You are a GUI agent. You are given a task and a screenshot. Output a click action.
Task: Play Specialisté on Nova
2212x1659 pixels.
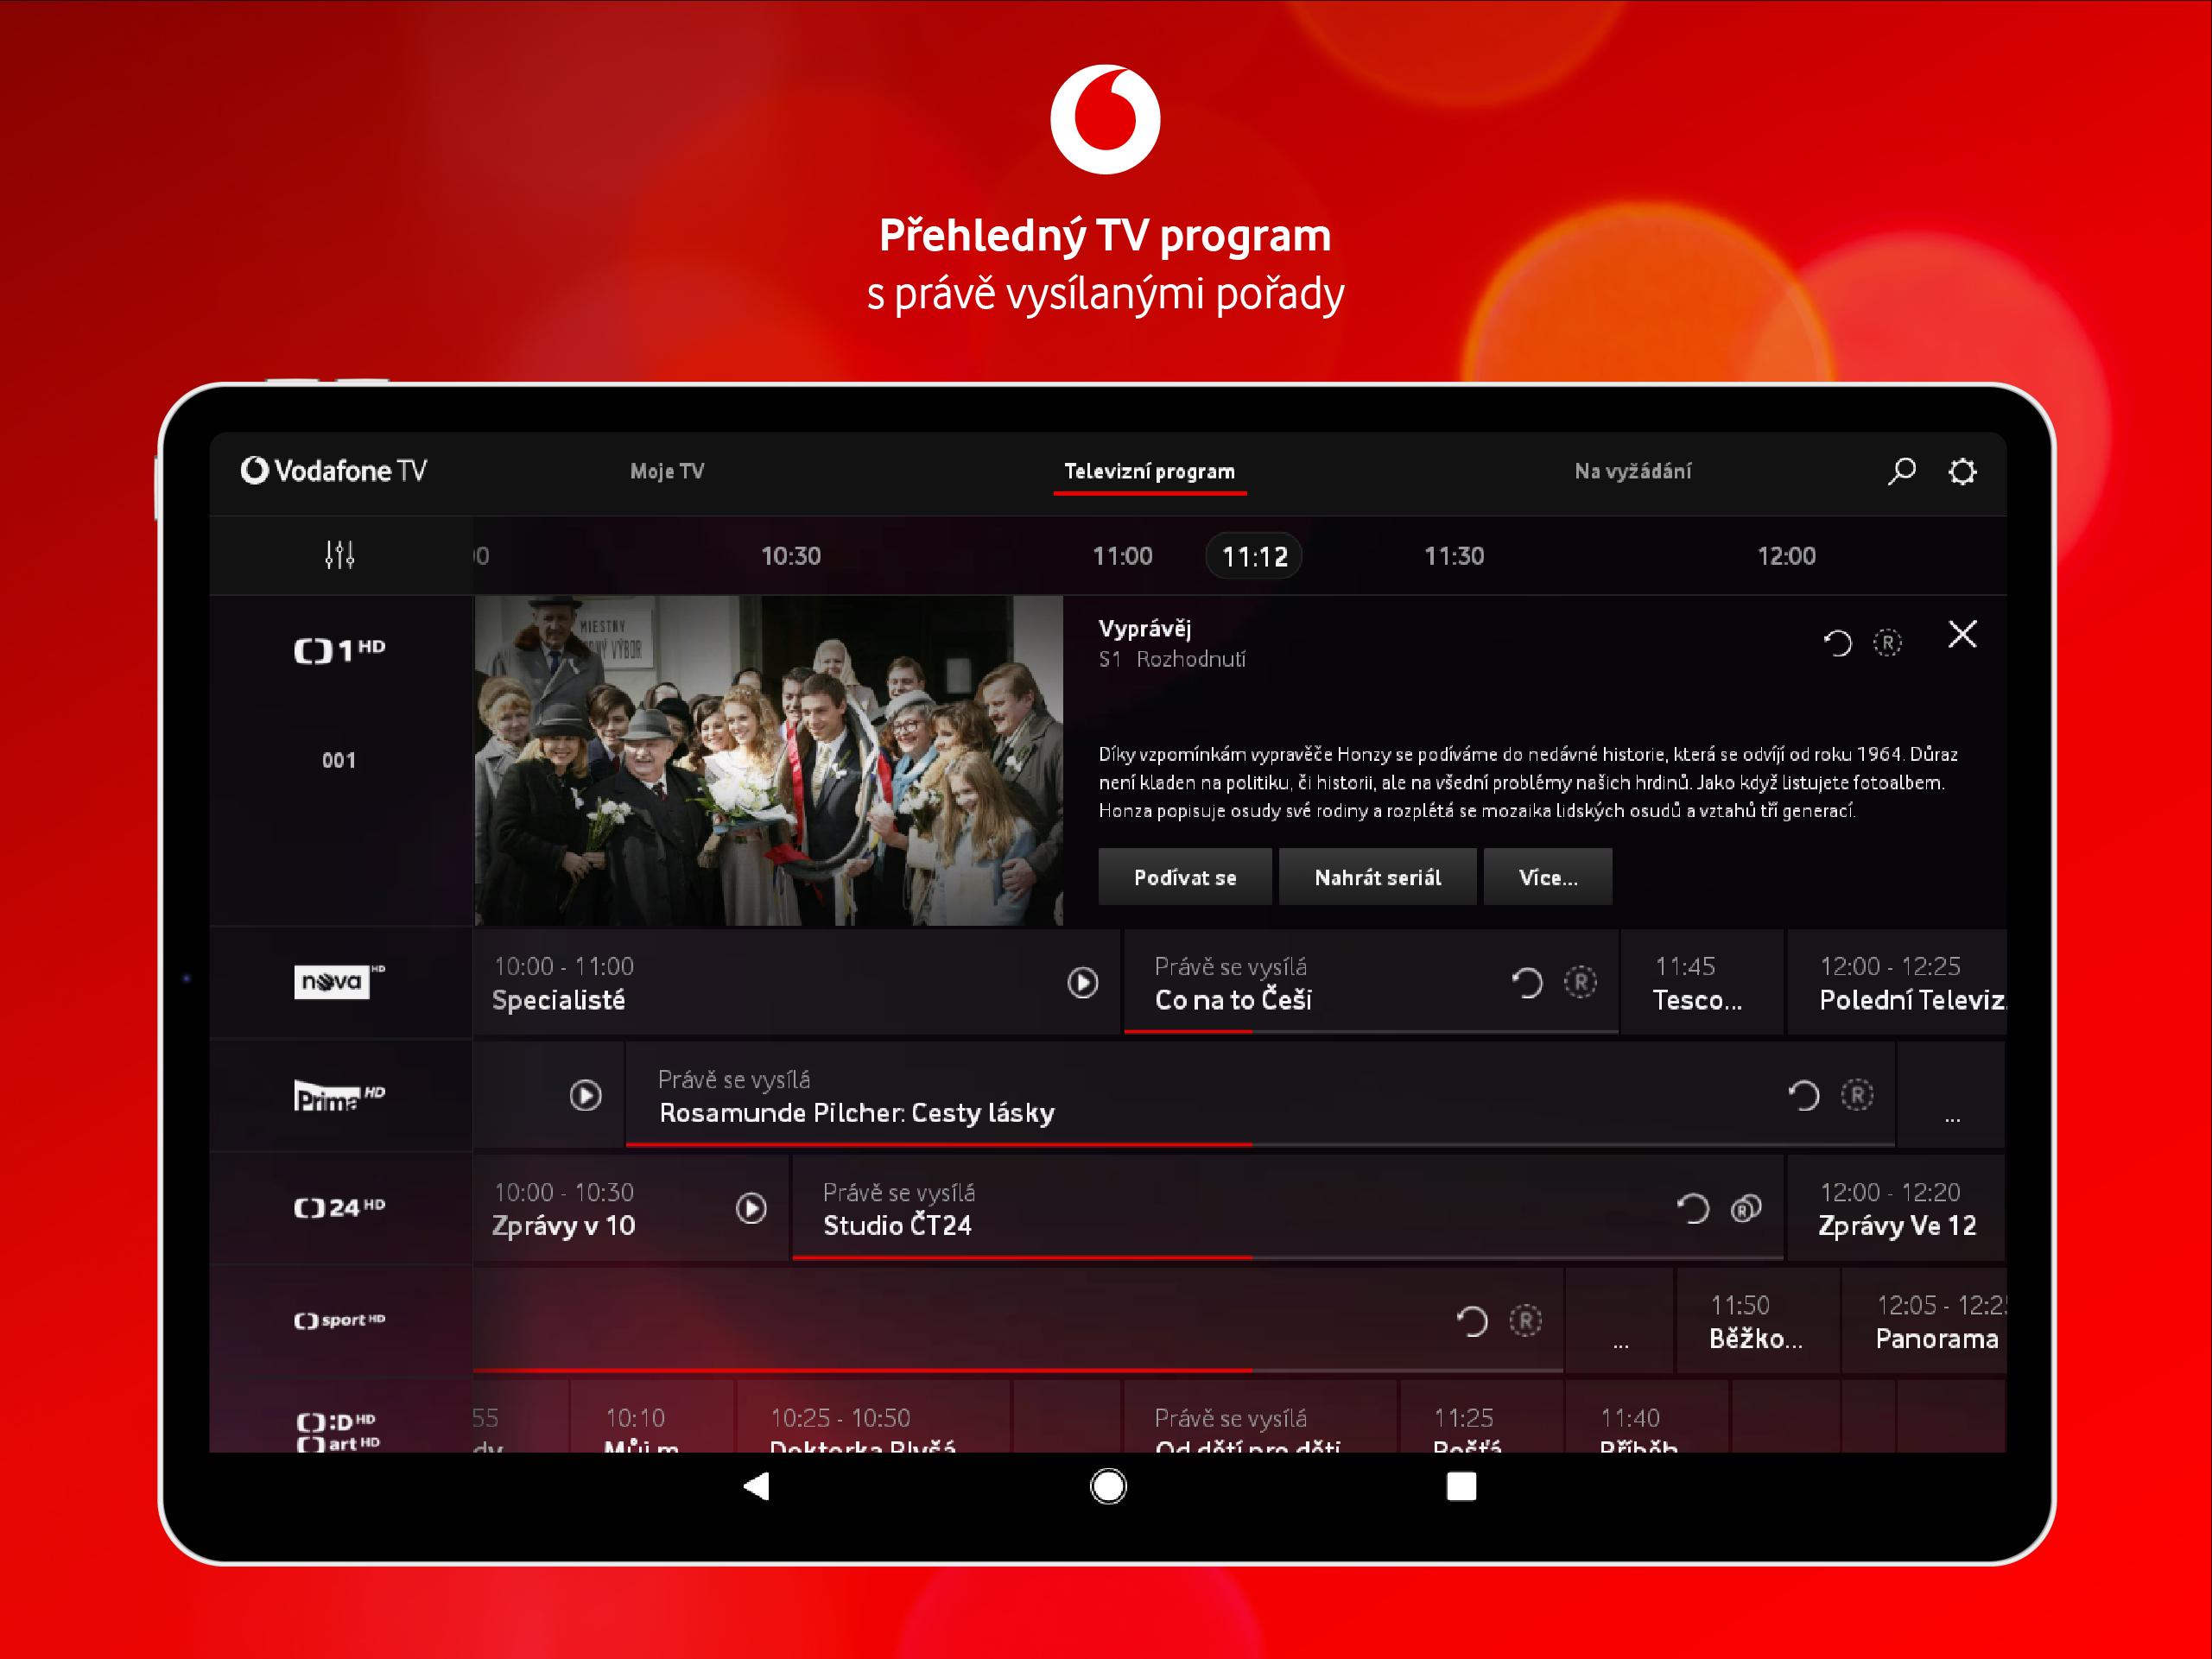[x=1082, y=983]
